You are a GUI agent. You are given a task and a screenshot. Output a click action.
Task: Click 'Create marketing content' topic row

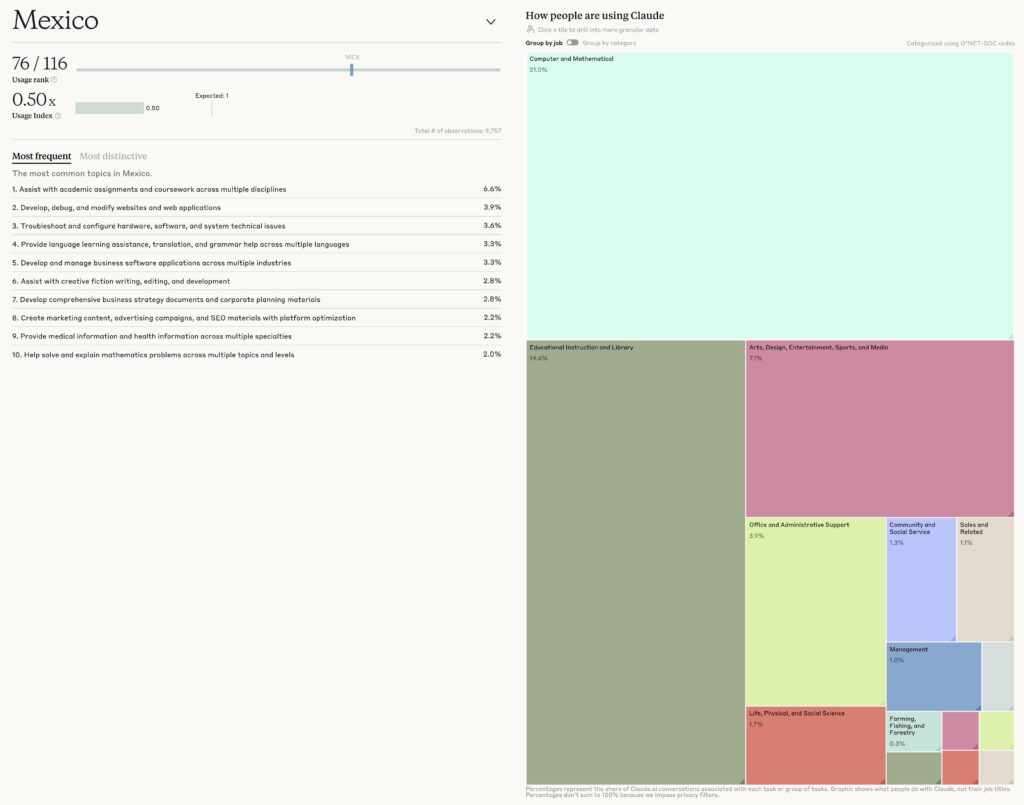pos(257,318)
